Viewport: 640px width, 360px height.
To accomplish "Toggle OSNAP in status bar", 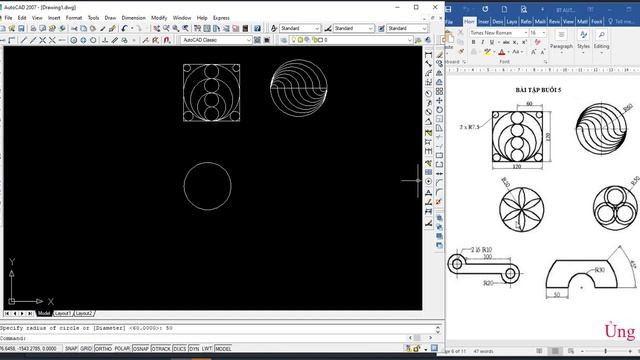I will tap(141, 349).
